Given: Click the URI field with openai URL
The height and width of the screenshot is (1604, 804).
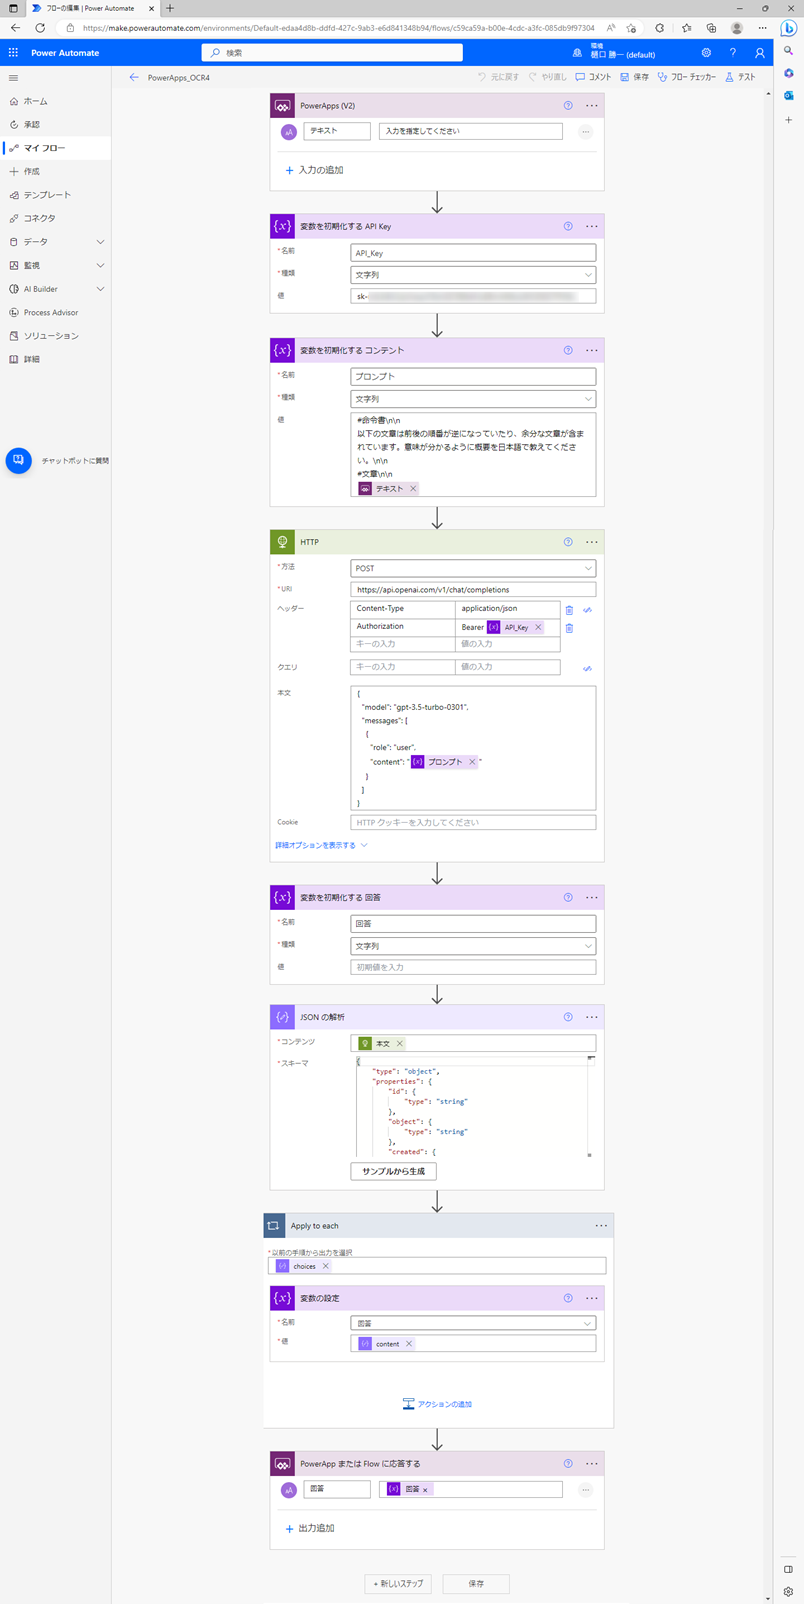Looking at the screenshot, I should point(473,590).
